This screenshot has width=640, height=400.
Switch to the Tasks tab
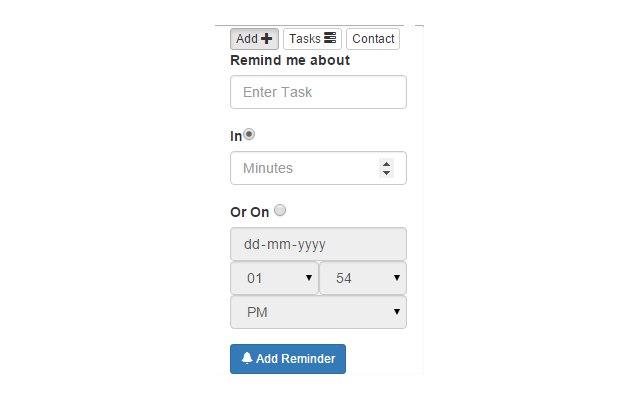tap(312, 39)
